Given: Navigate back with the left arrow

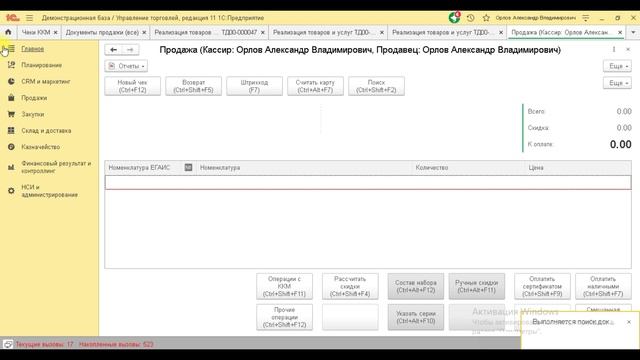Looking at the screenshot, I should coord(113,50).
